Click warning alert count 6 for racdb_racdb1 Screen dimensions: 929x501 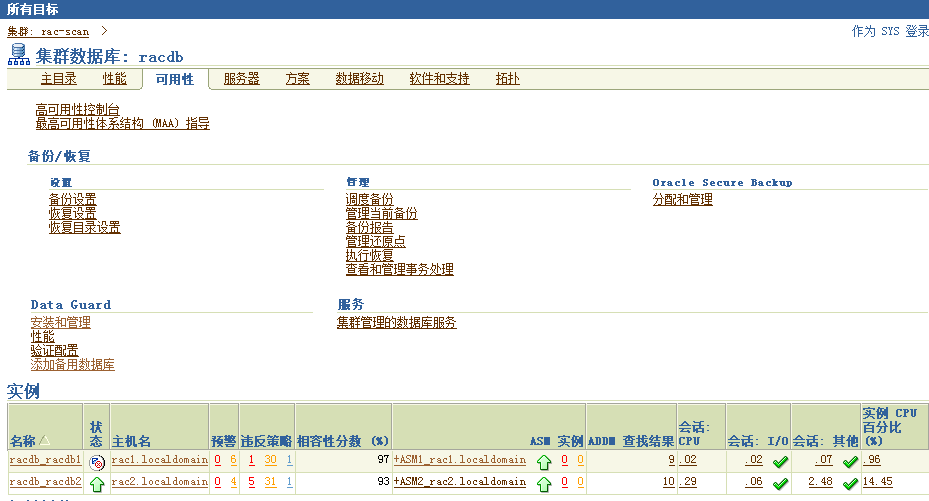click(x=233, y=460)
